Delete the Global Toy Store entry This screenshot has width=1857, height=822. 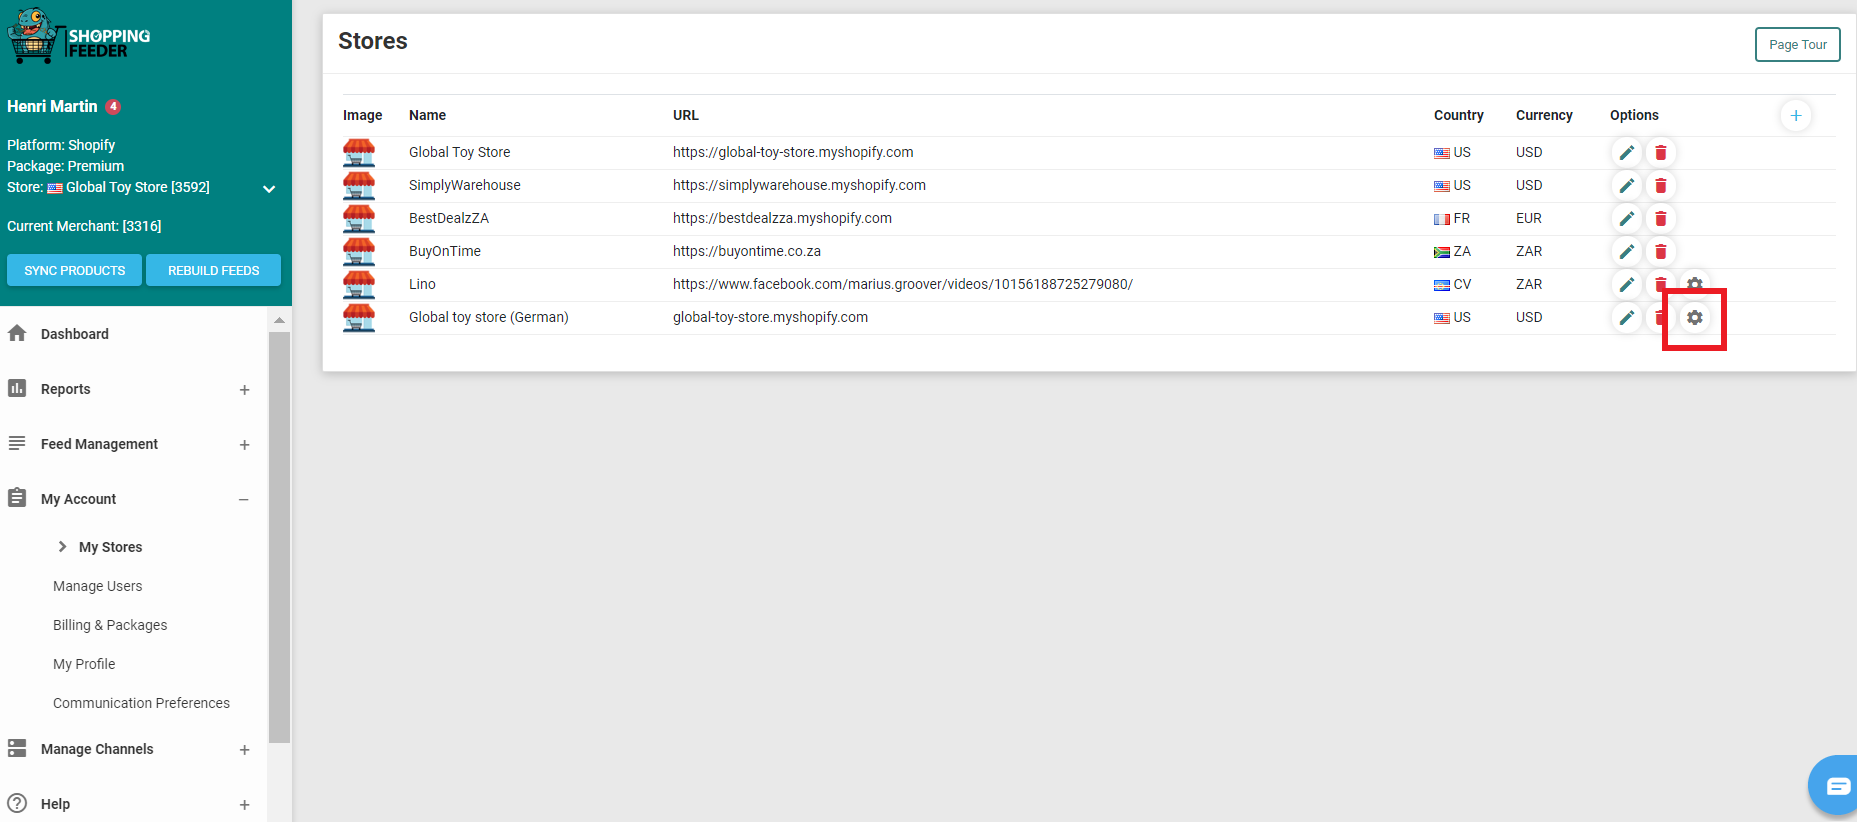pos(1661,152)
